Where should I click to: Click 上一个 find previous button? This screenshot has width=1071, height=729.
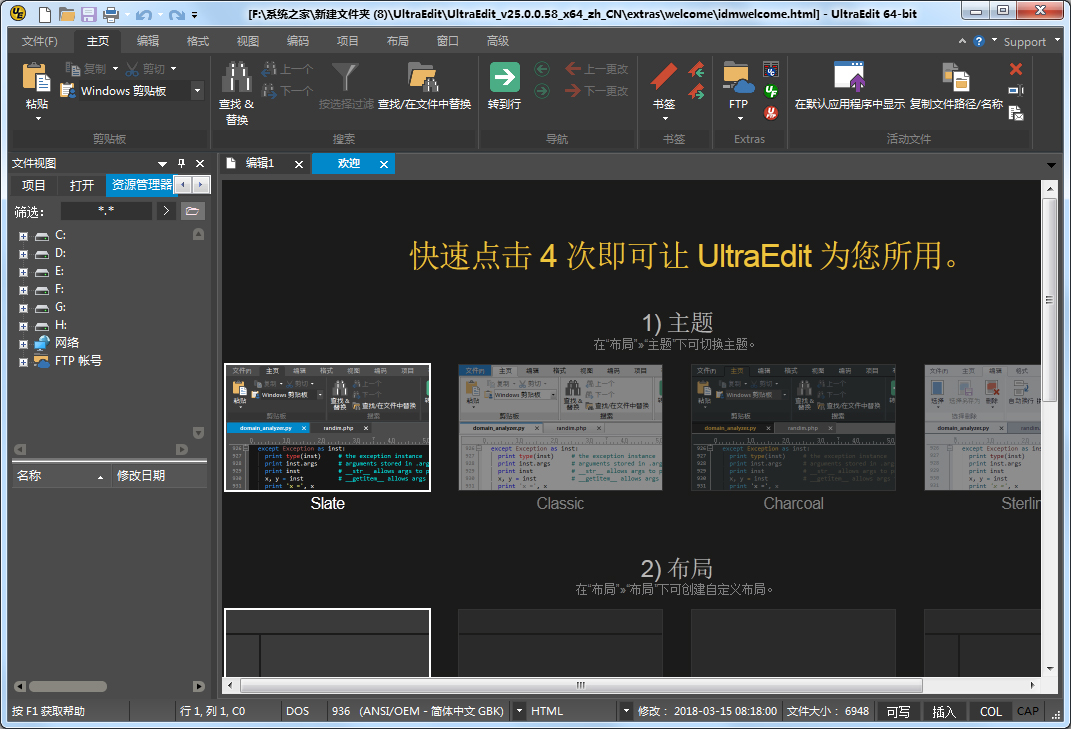[x=288, y=69]
